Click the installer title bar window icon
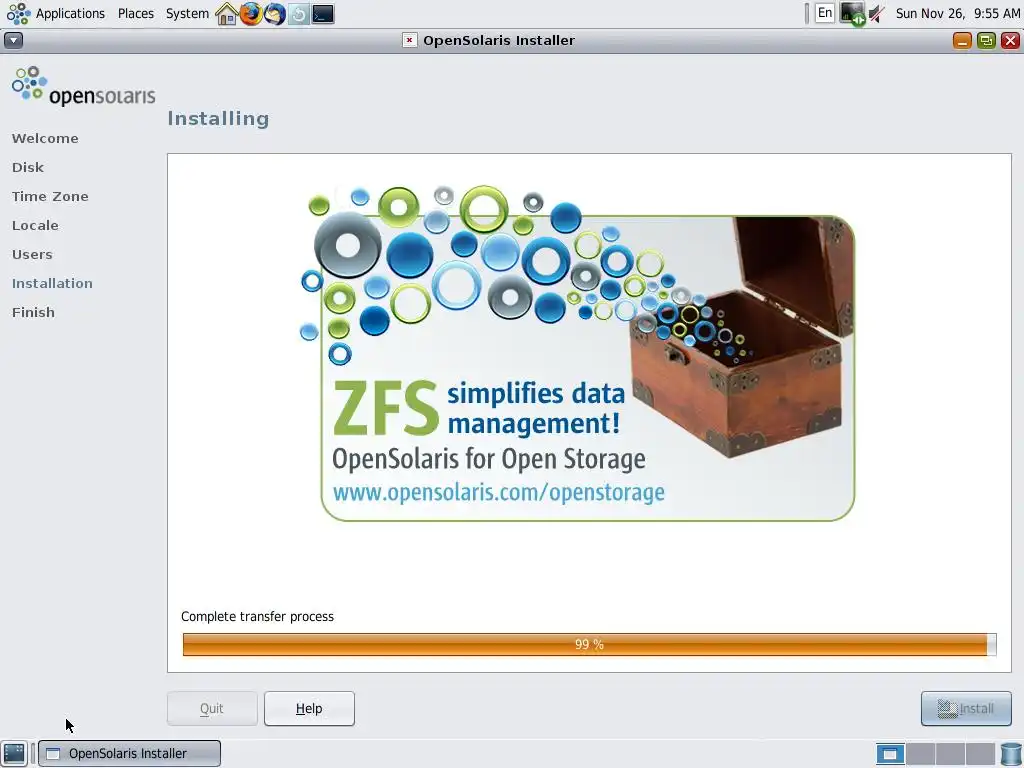The height and width of the screenshot is (768, 1024). click(x=409, y=40)
